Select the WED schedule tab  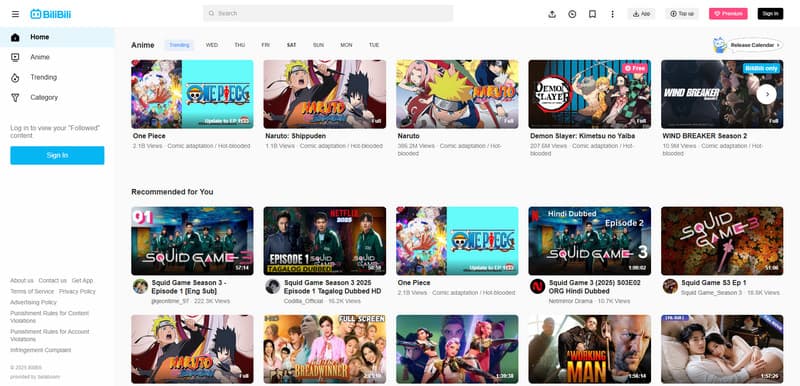click(x=212, y=45)
